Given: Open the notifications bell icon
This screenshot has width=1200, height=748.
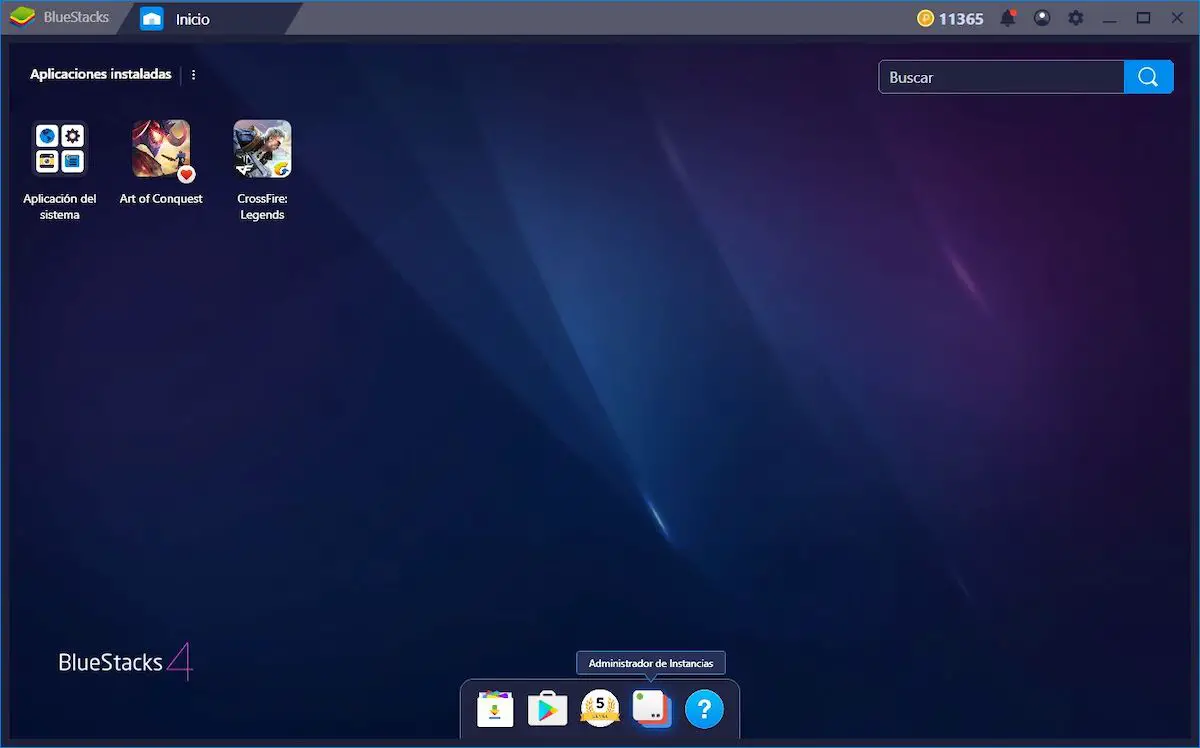Looking at the screenshot, I should [1008, 18].
